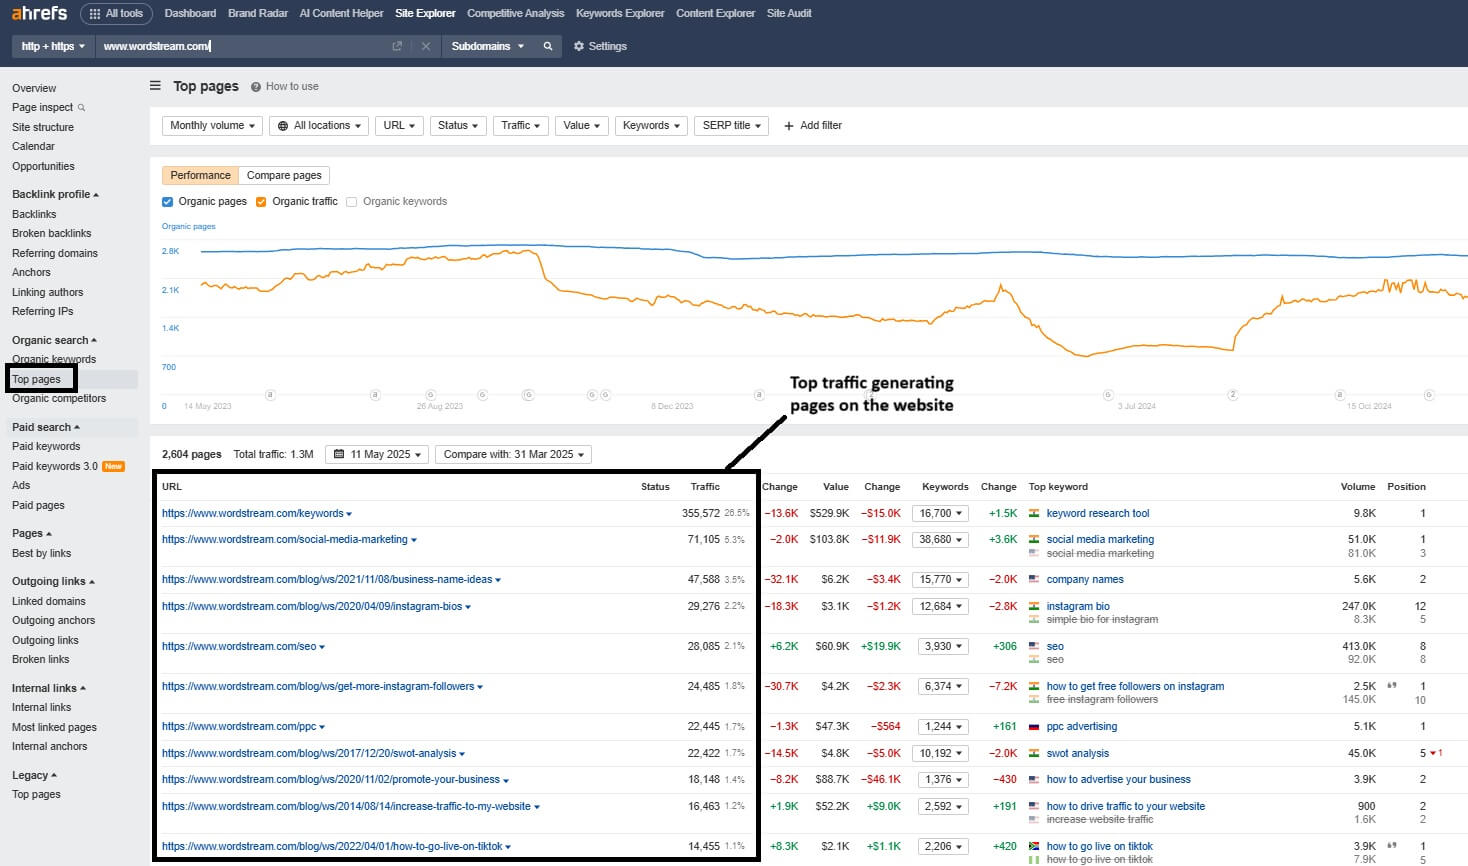Open AI Content Helper
The height and width of the screenshot is (866, 1468).
pos(341,13)
